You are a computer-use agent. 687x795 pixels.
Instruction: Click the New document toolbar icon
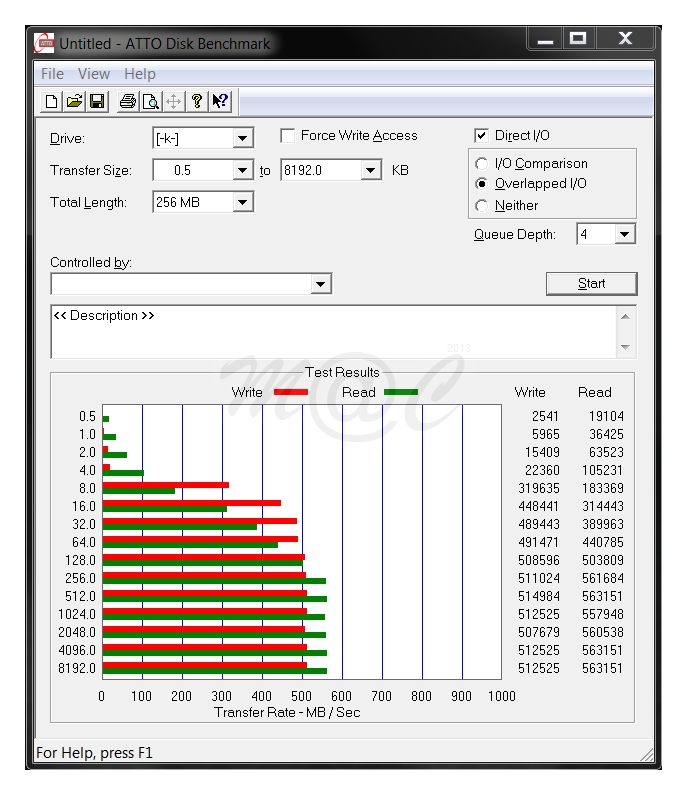tap(51, 101)
